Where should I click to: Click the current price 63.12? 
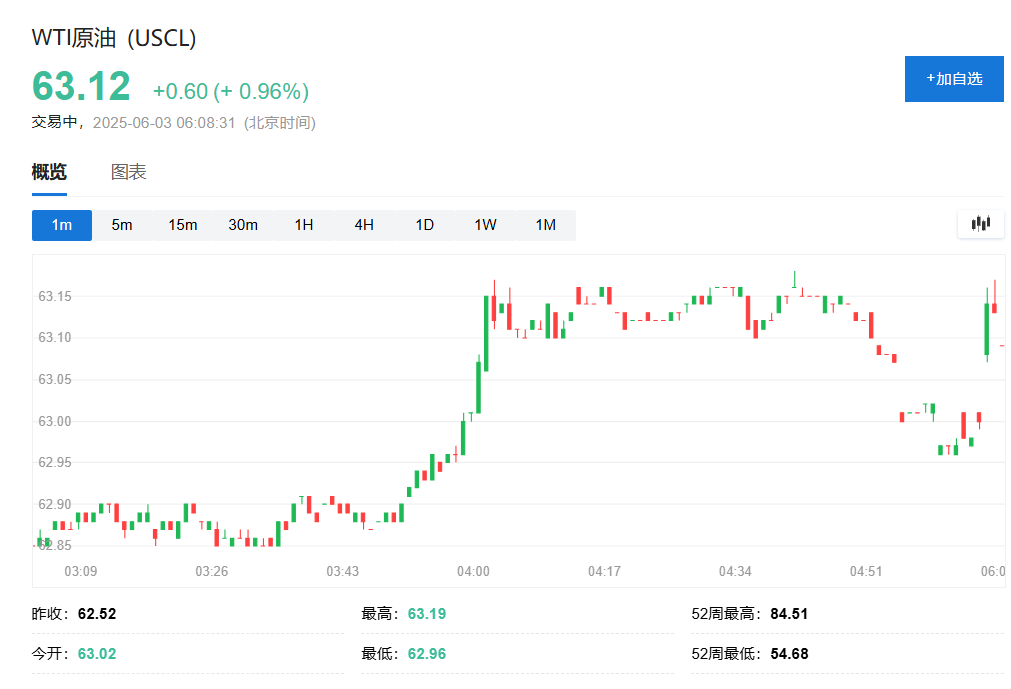click(x=81, y=86)
